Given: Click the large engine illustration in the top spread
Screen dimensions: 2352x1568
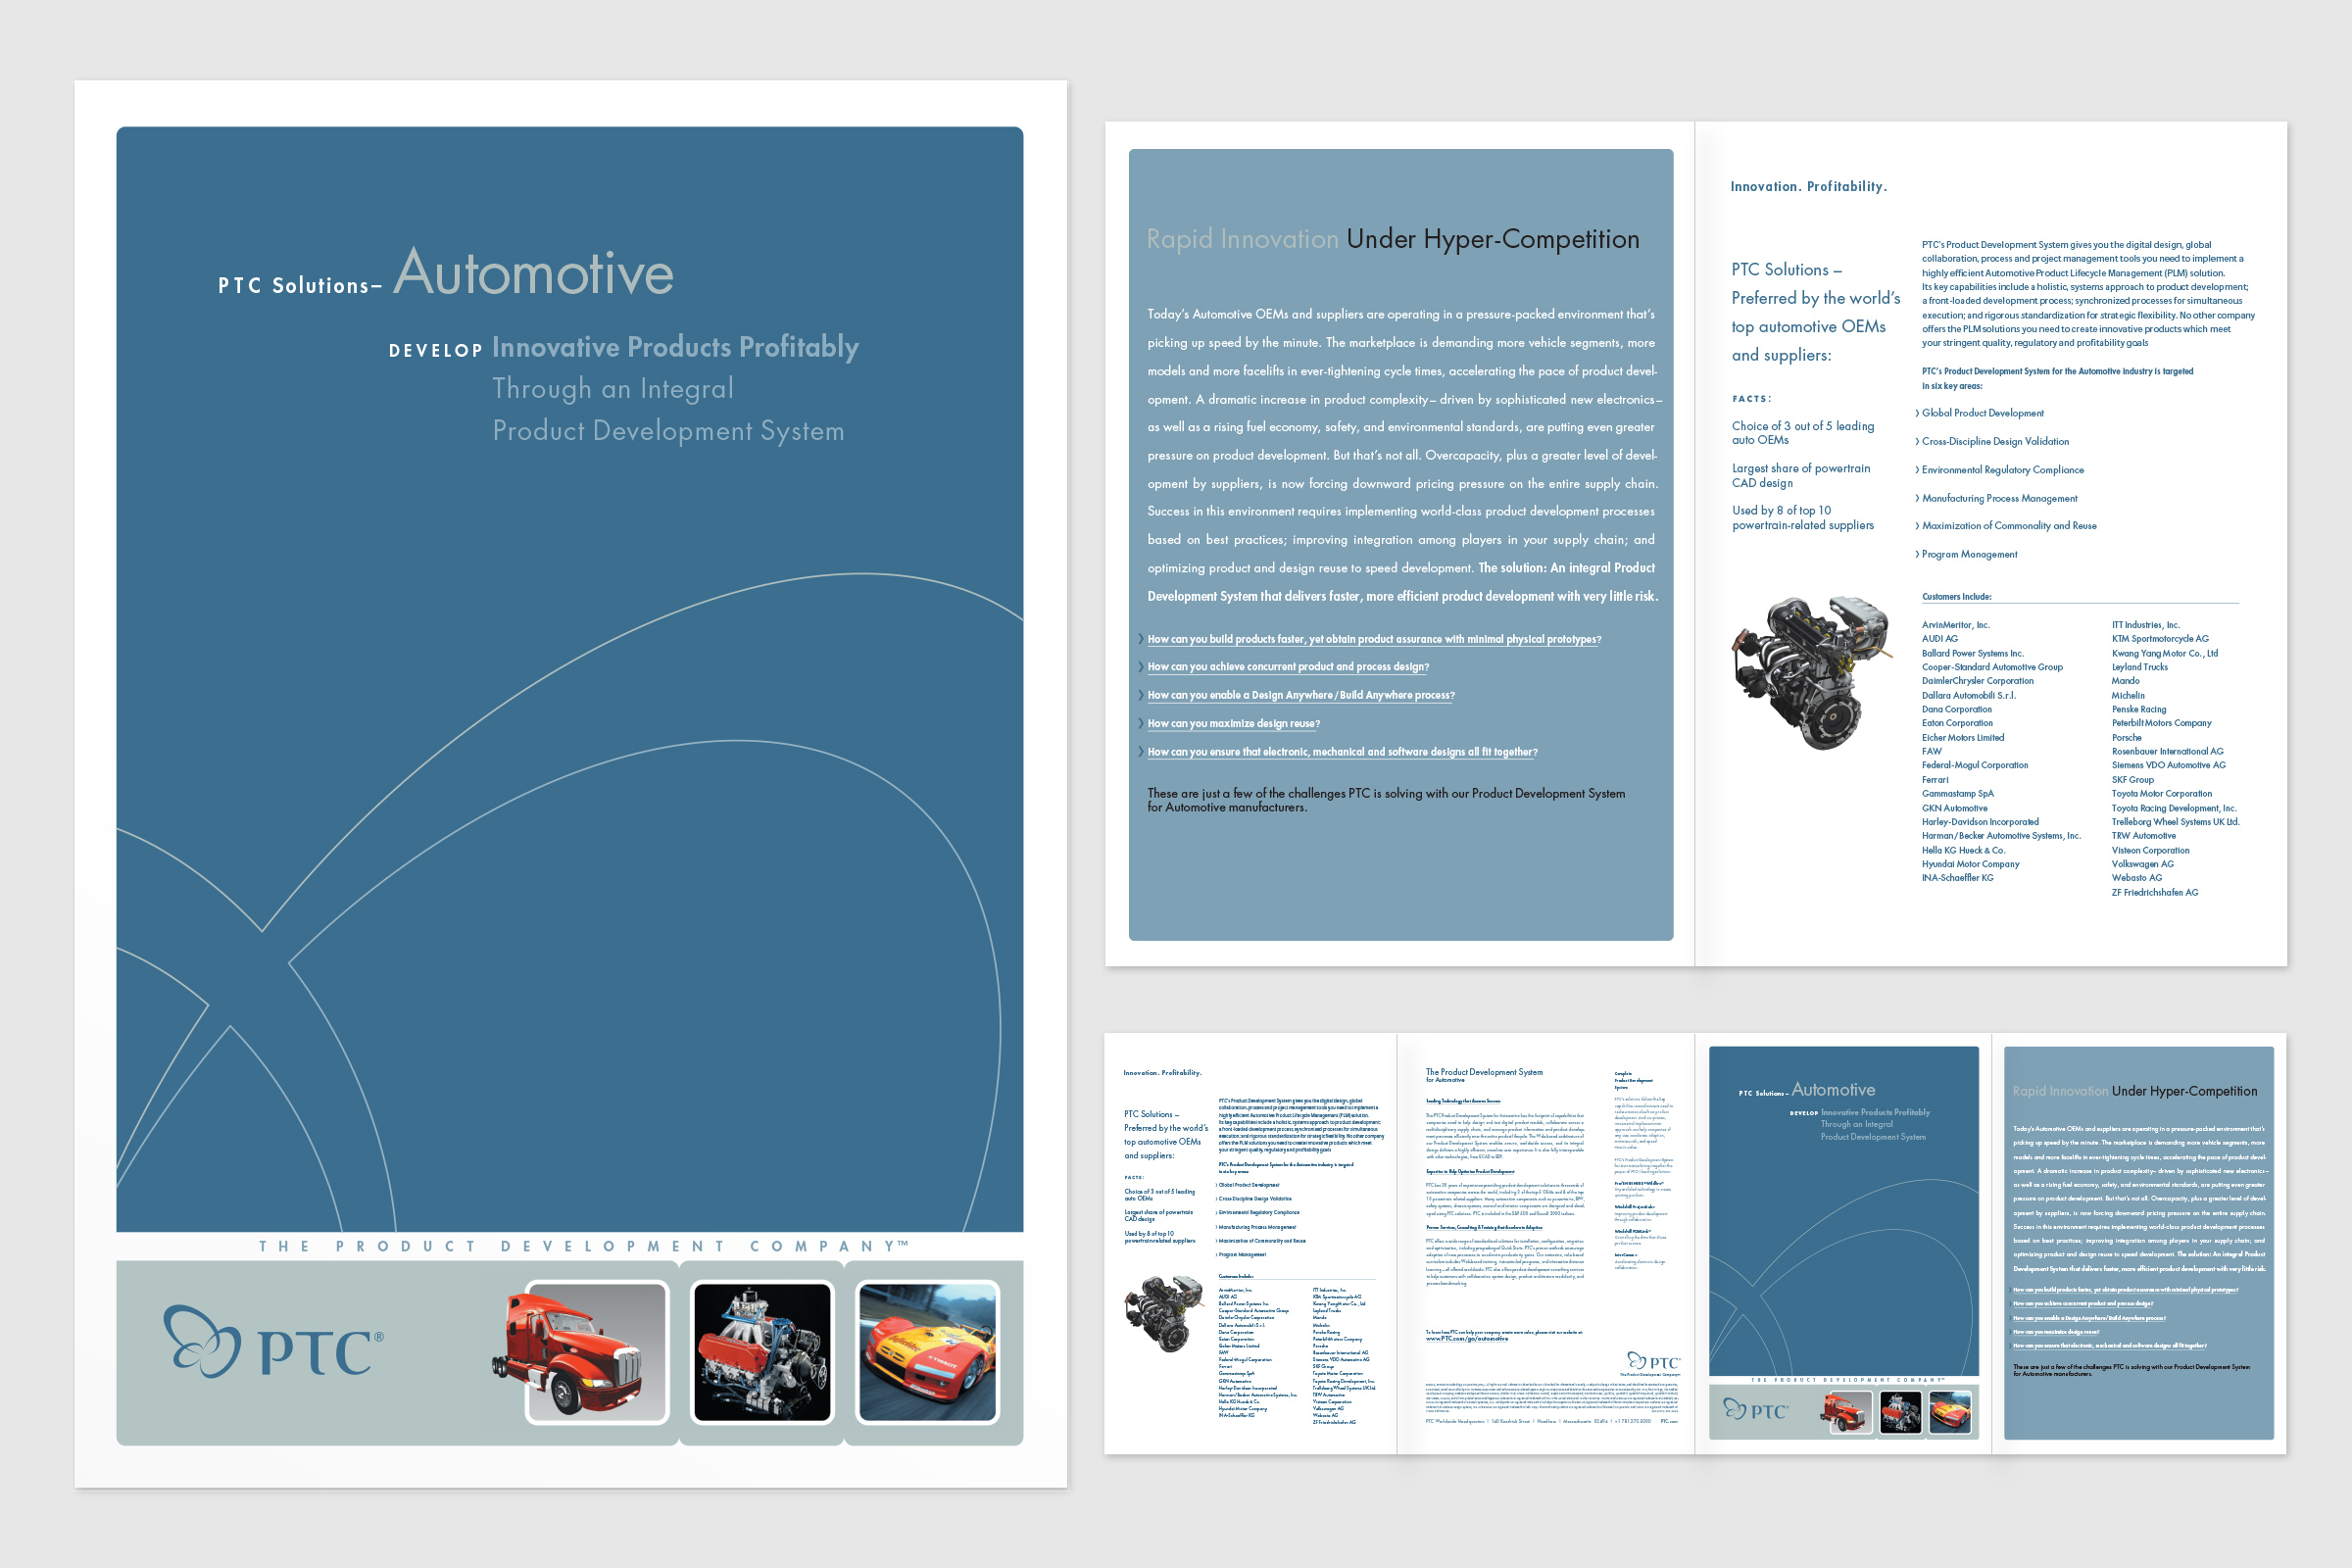Looking at the screenshot, I should 1812,673.
